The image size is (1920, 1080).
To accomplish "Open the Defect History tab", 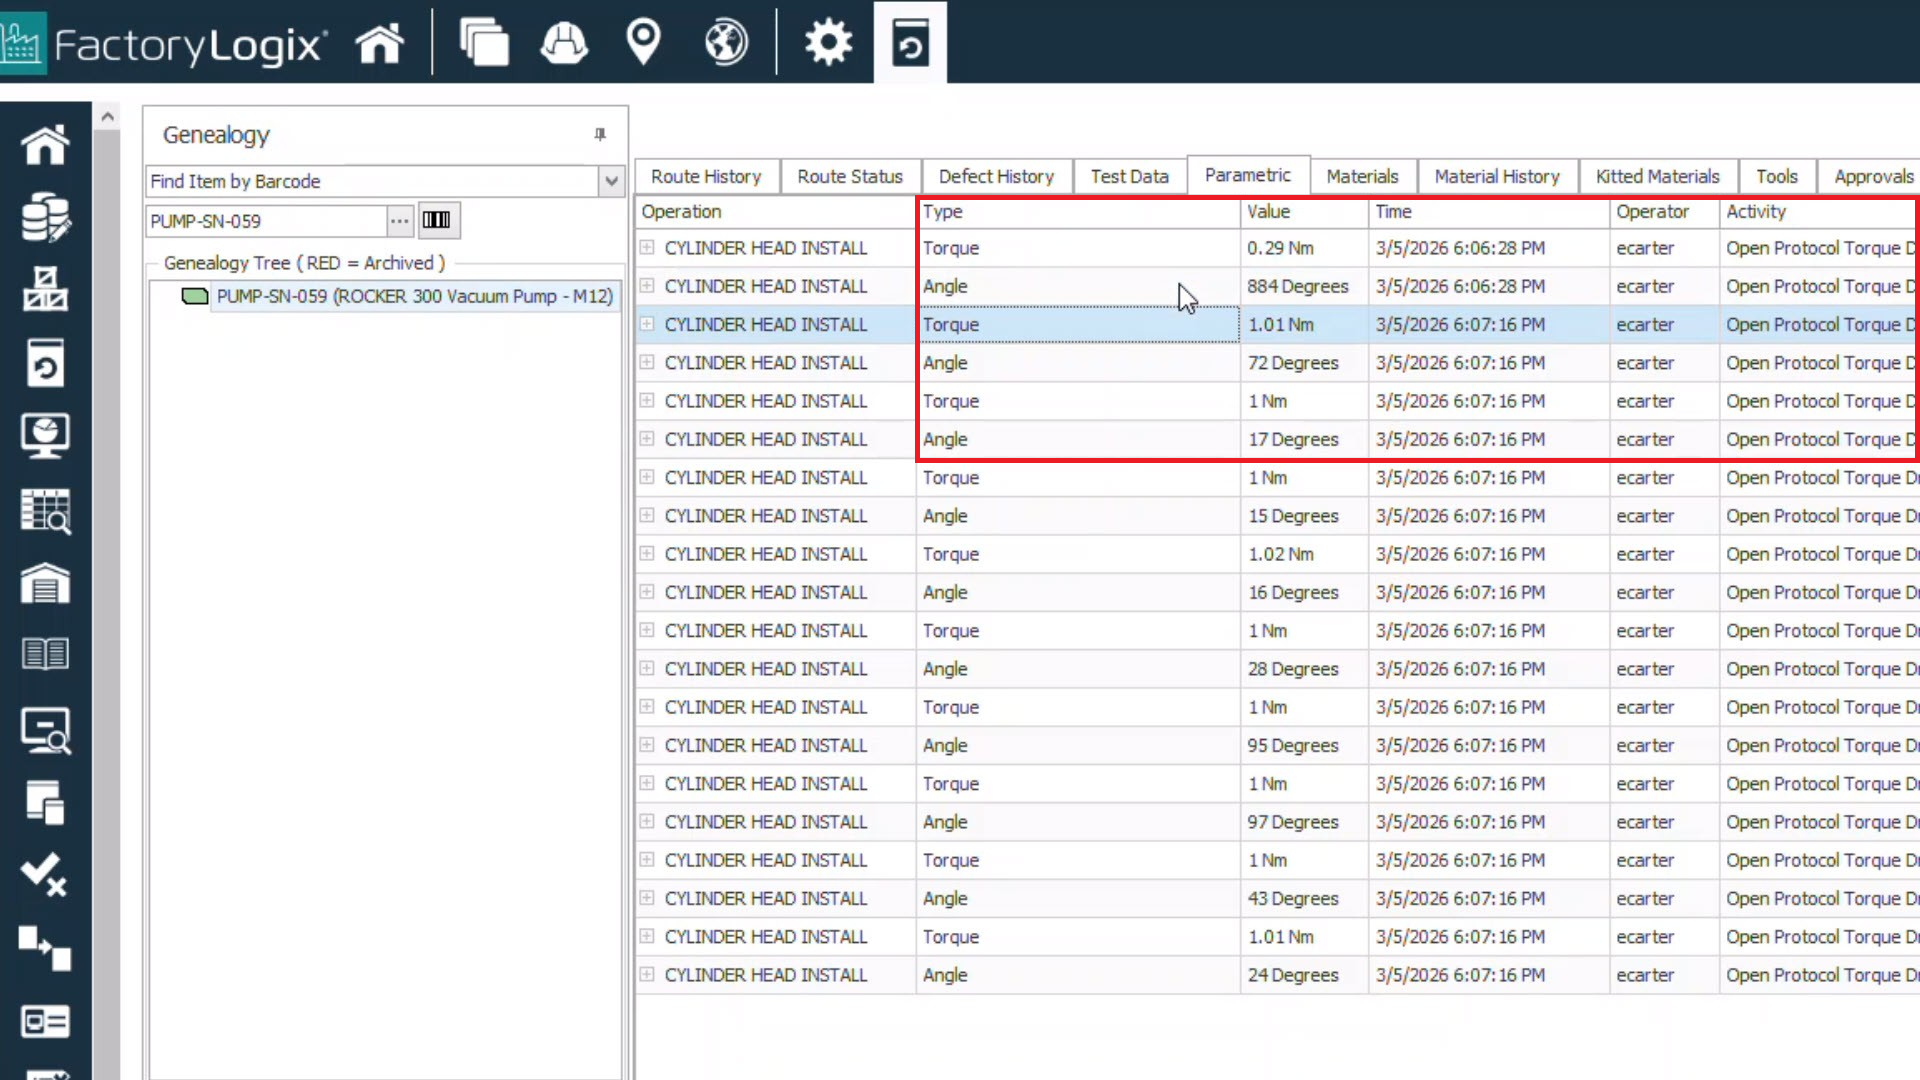I will coord(996,176).
